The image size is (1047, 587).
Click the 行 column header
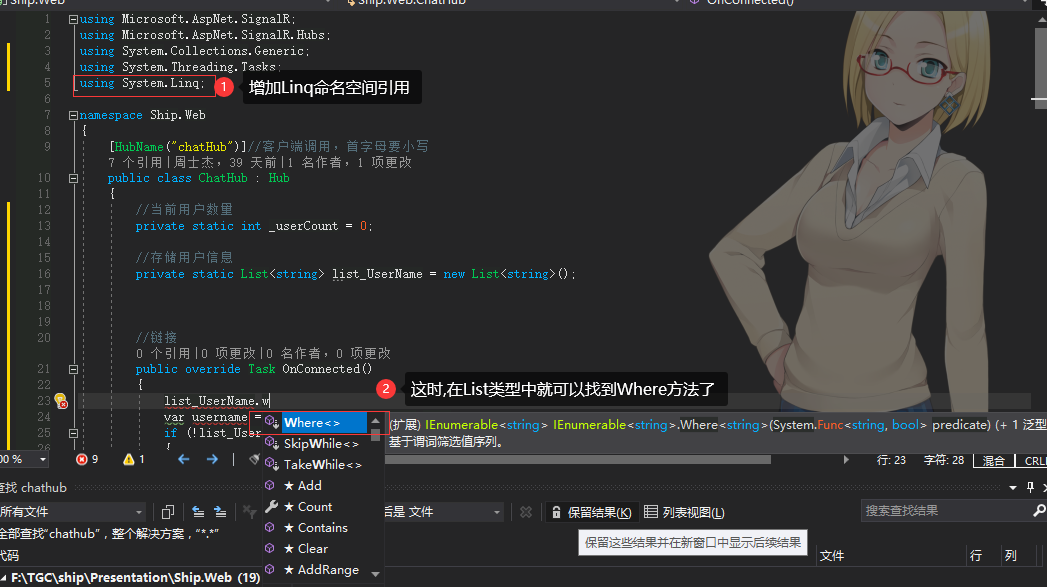(x=976, y=556)
